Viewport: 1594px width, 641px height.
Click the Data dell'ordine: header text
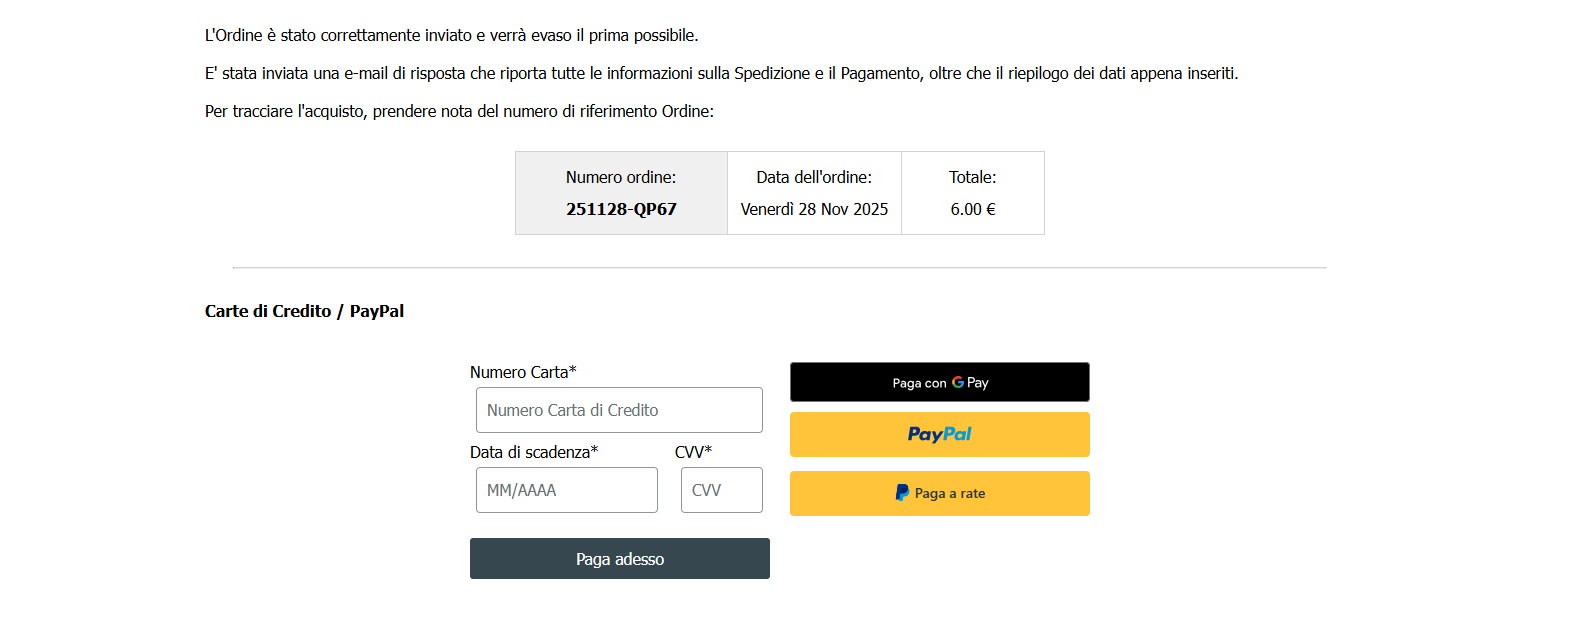click(x=814, y=177)
